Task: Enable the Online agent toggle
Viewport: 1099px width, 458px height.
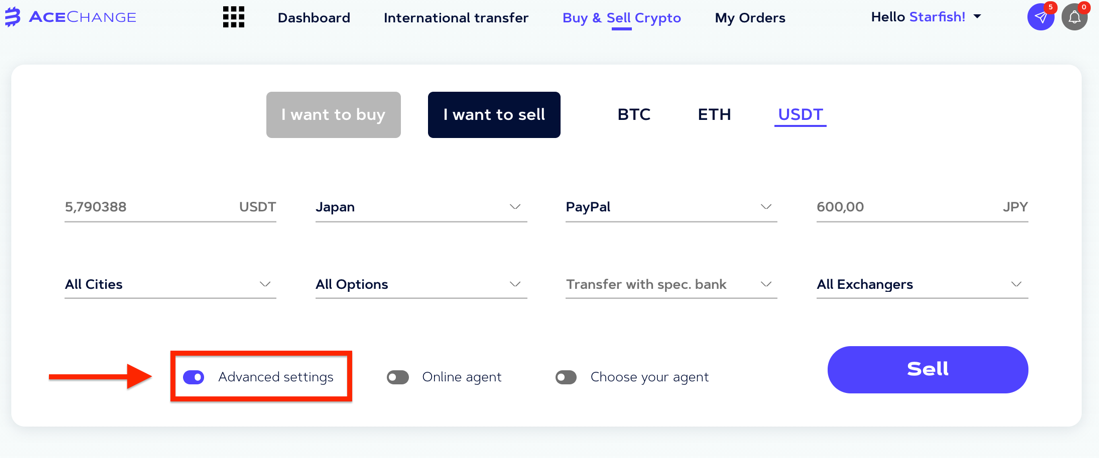Action: (397, 377)
